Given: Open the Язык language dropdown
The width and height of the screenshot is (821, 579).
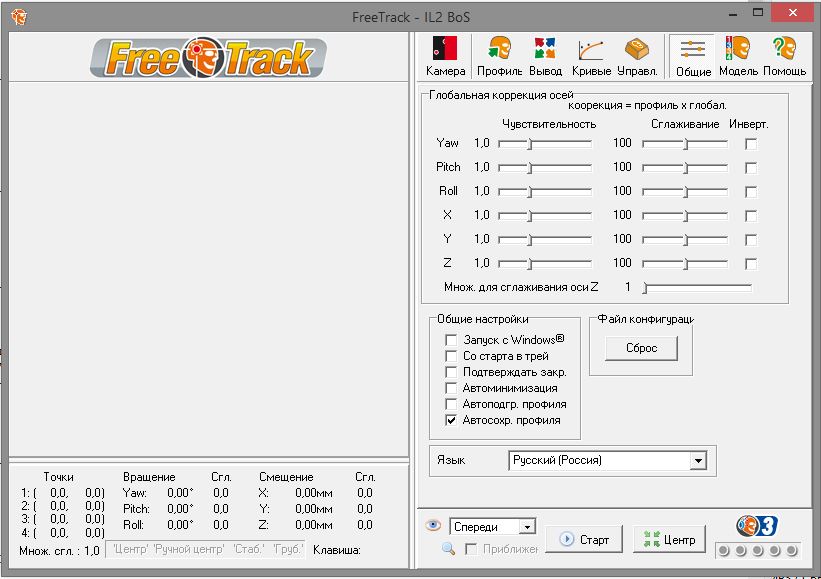Looking at the screenshot, I should point(607,461).
